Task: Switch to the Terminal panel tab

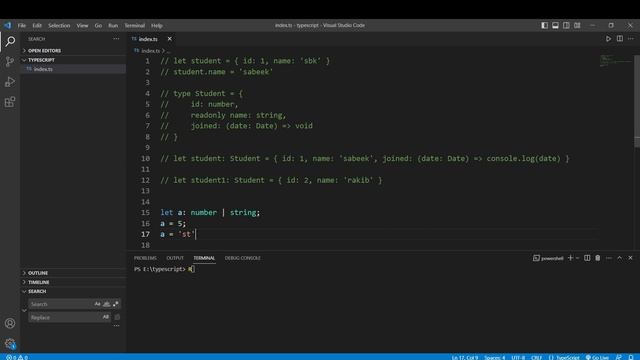Action: [204, 258]
